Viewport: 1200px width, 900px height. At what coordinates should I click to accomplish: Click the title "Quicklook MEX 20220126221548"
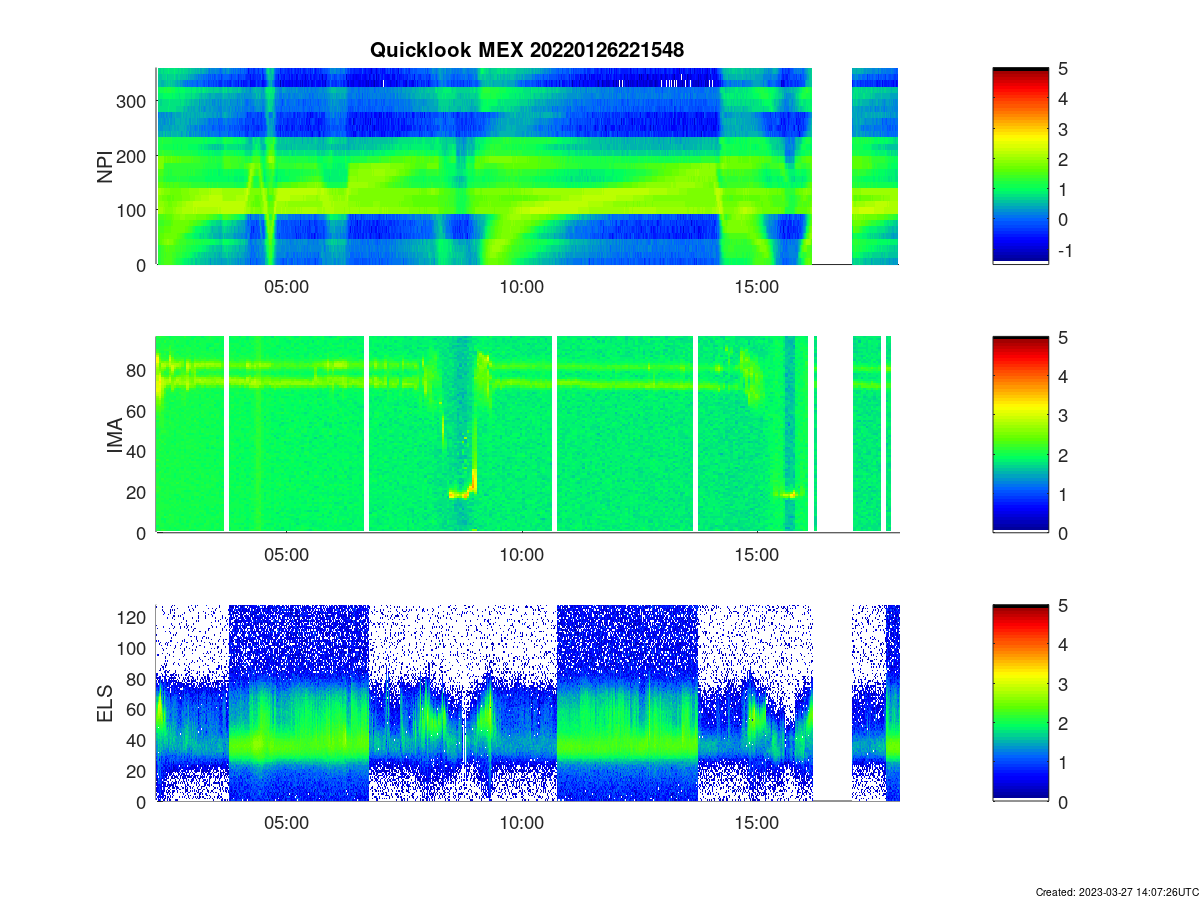pos(527,49)
